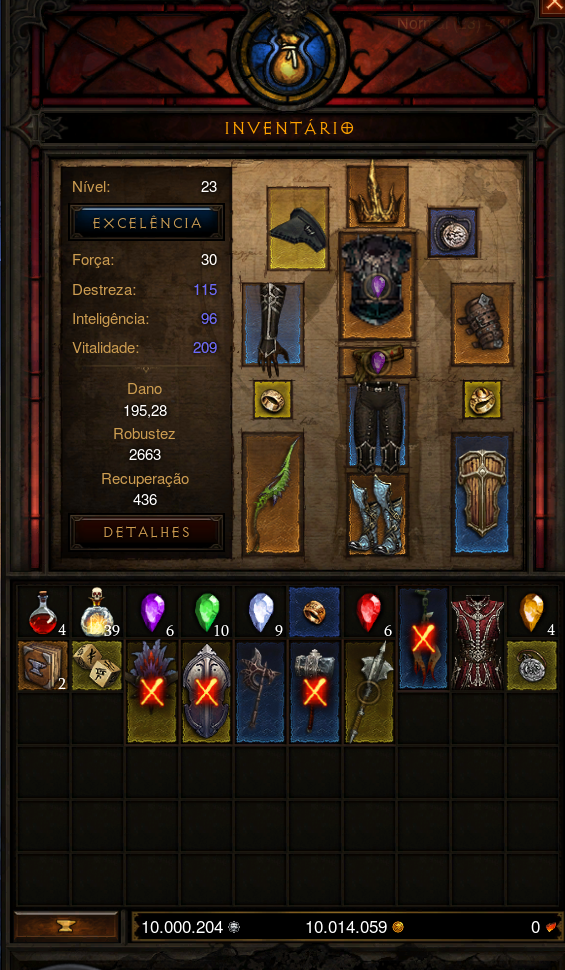Screen dimensions: 565x970
Task: Select the equipped black gauntlets
Action: click(272, 325)
